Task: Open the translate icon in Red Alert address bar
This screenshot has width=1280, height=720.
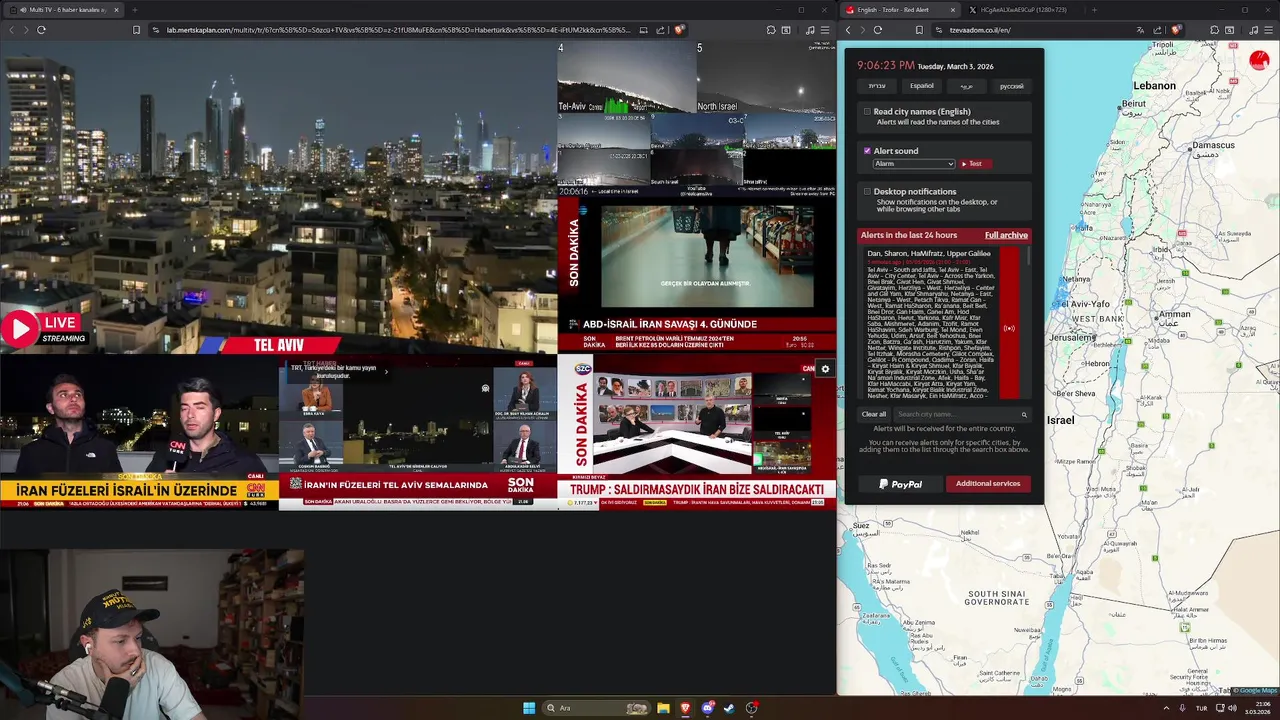Action: pos(1141,30)
